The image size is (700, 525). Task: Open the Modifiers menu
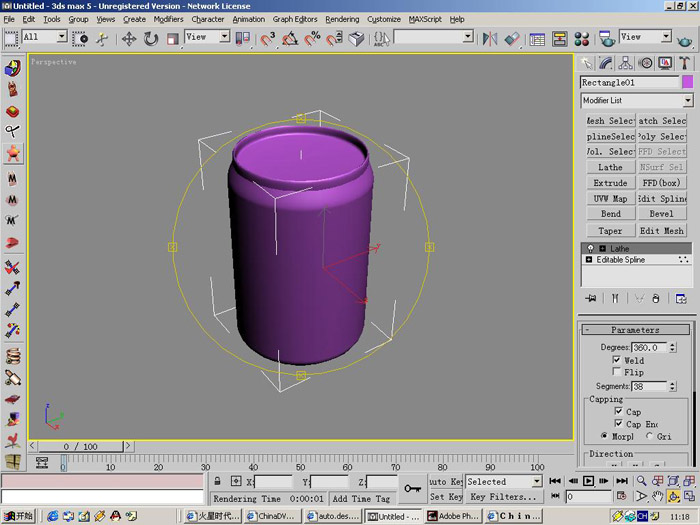[168, 19]
